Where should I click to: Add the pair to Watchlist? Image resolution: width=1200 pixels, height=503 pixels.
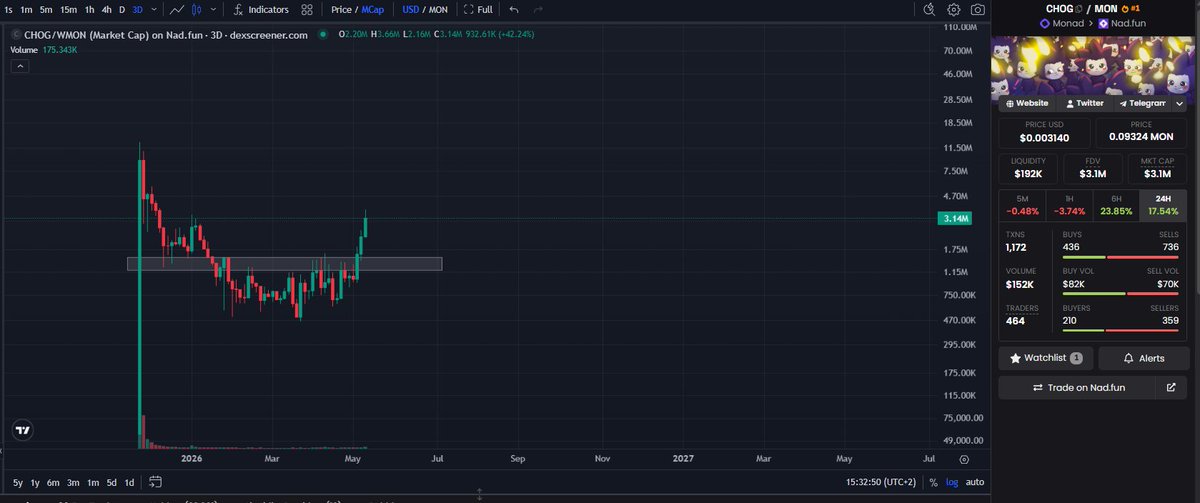[x=1045, y=358]
